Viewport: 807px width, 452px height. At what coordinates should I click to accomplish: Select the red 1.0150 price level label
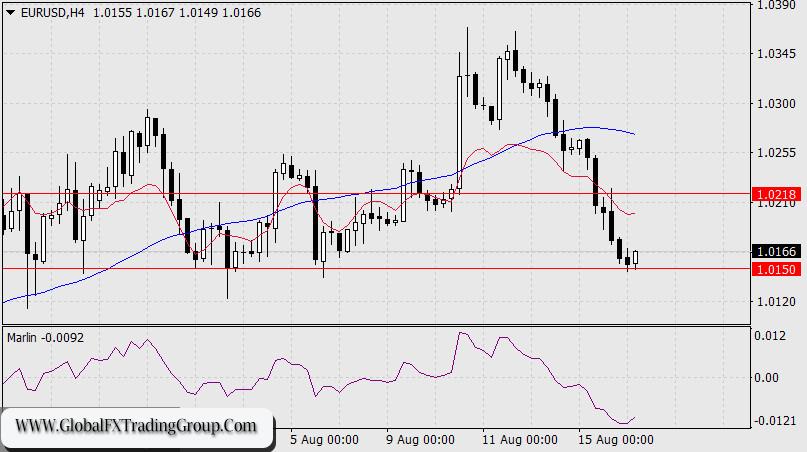pyautogui.click(x=777, y=269)
